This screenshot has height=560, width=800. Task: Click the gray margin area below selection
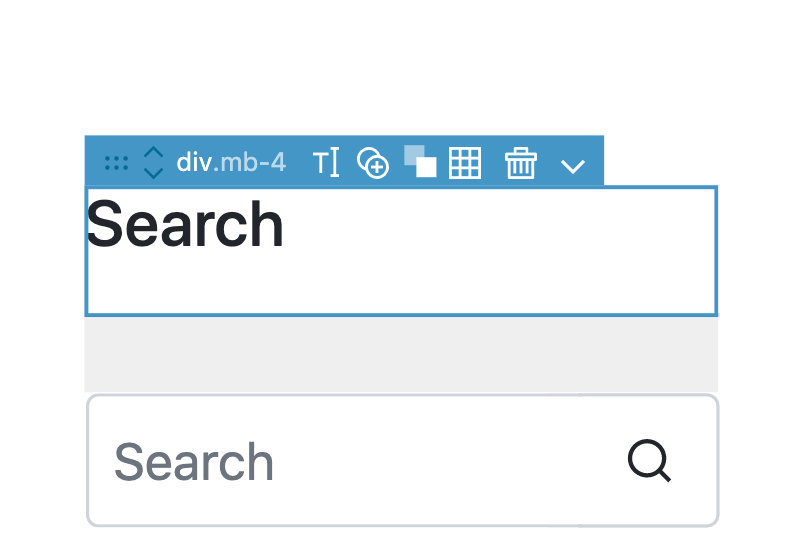401,354
